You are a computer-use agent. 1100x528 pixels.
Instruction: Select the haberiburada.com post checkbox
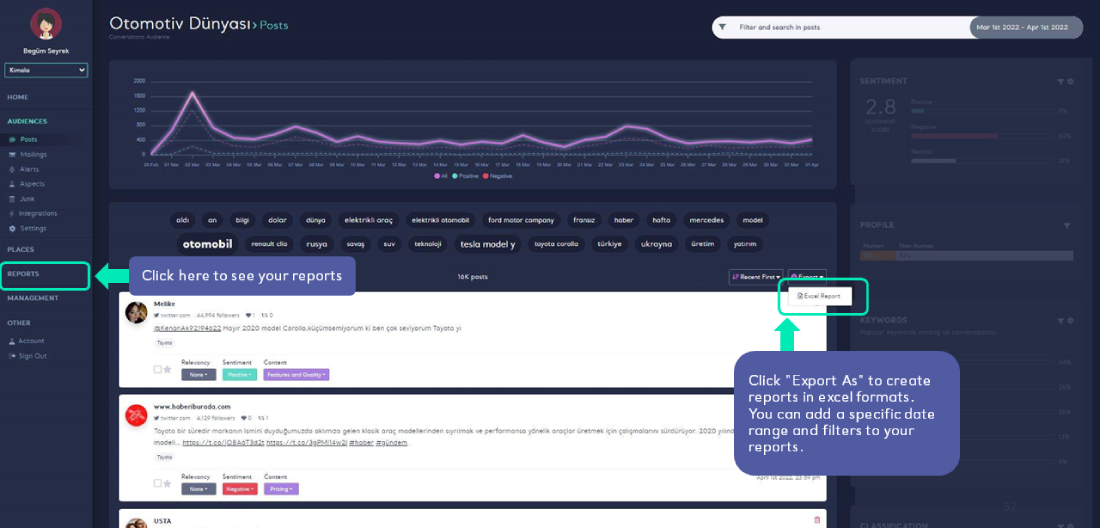pyautogui.click(x=157, y=483)
